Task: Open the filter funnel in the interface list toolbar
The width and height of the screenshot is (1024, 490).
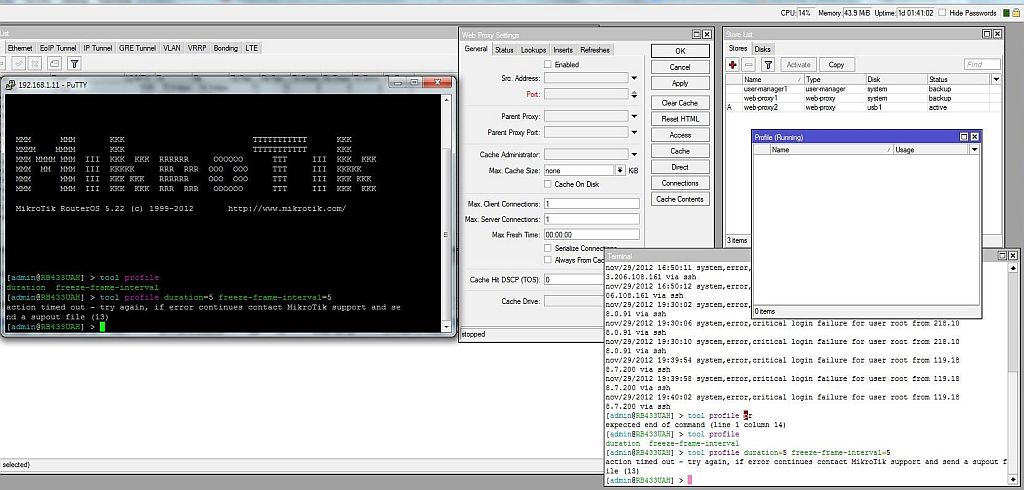Action: click(73, 63)
